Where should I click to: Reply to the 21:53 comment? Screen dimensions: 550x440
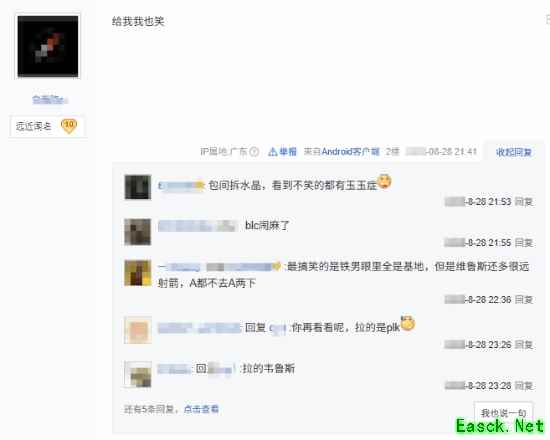524,202
